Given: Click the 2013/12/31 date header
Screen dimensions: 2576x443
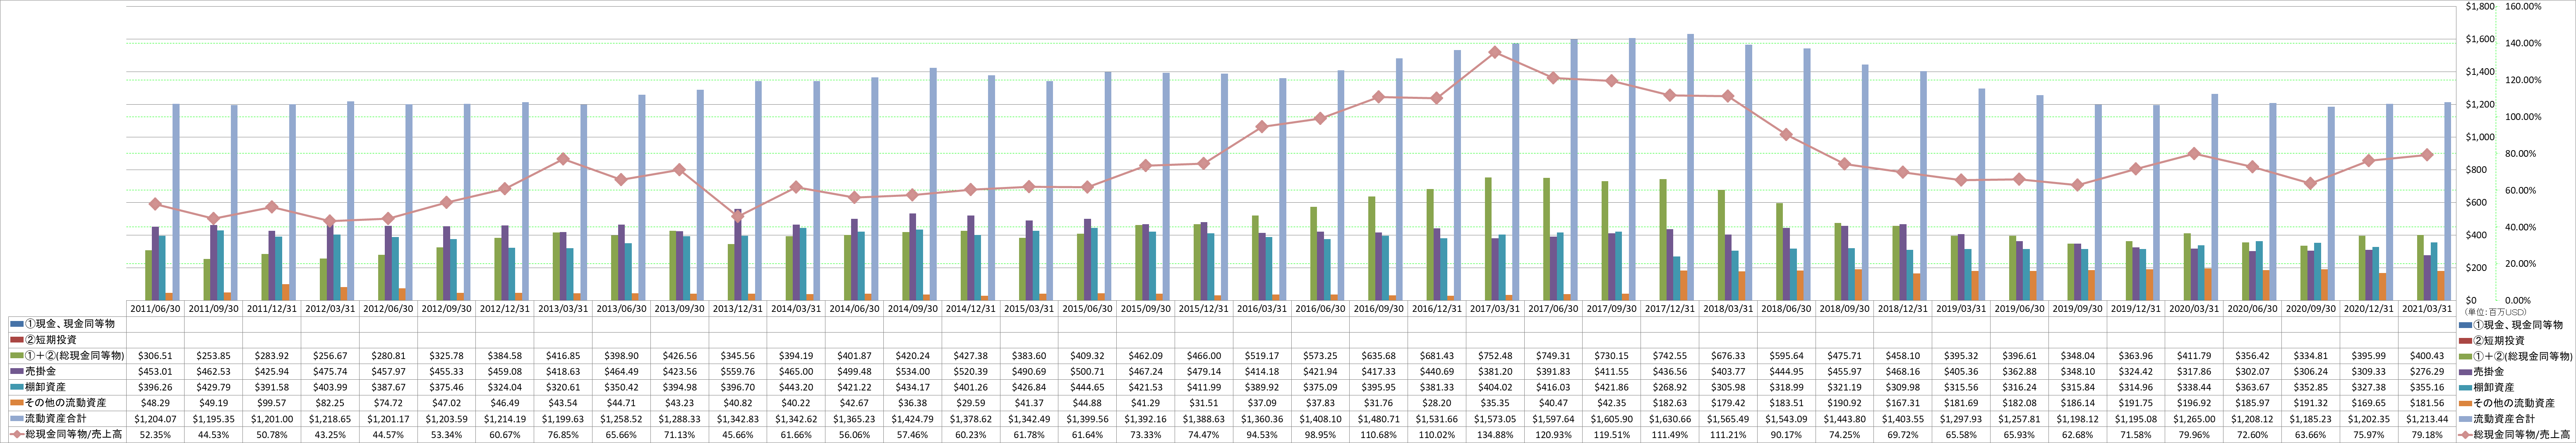Looking at the screenshot, I should pos(738,309).
